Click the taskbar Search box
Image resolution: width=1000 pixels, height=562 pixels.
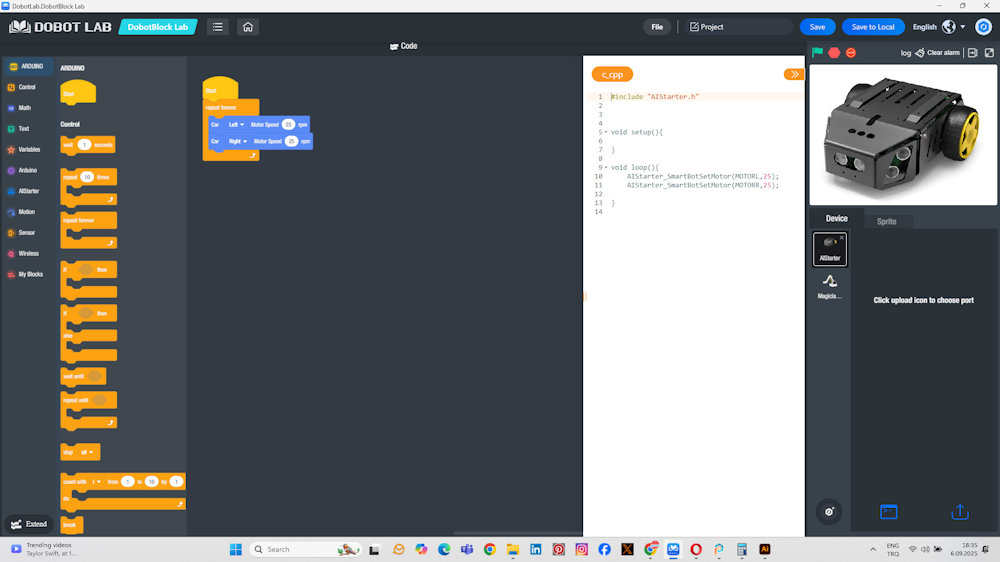pyautogui.click(x=306, y=549)
